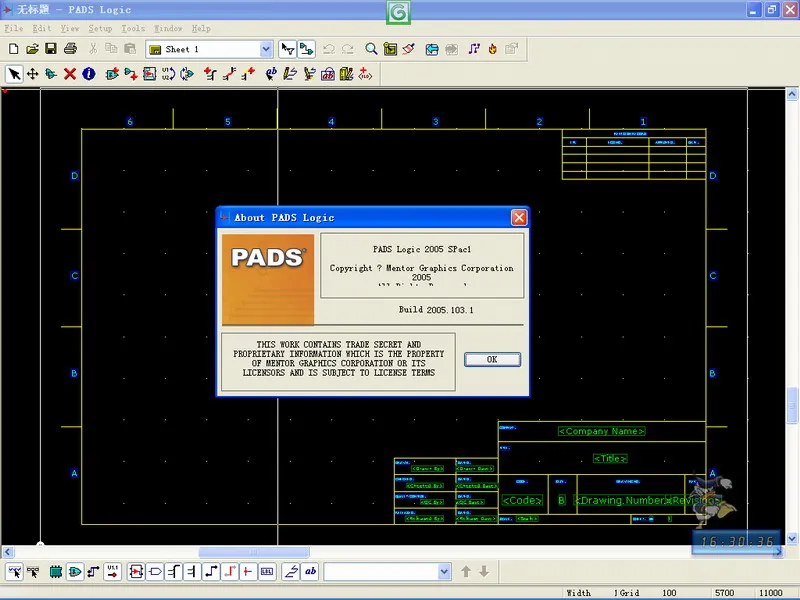Open the Tools menu
800x600 pixels.
coord(133,29)
